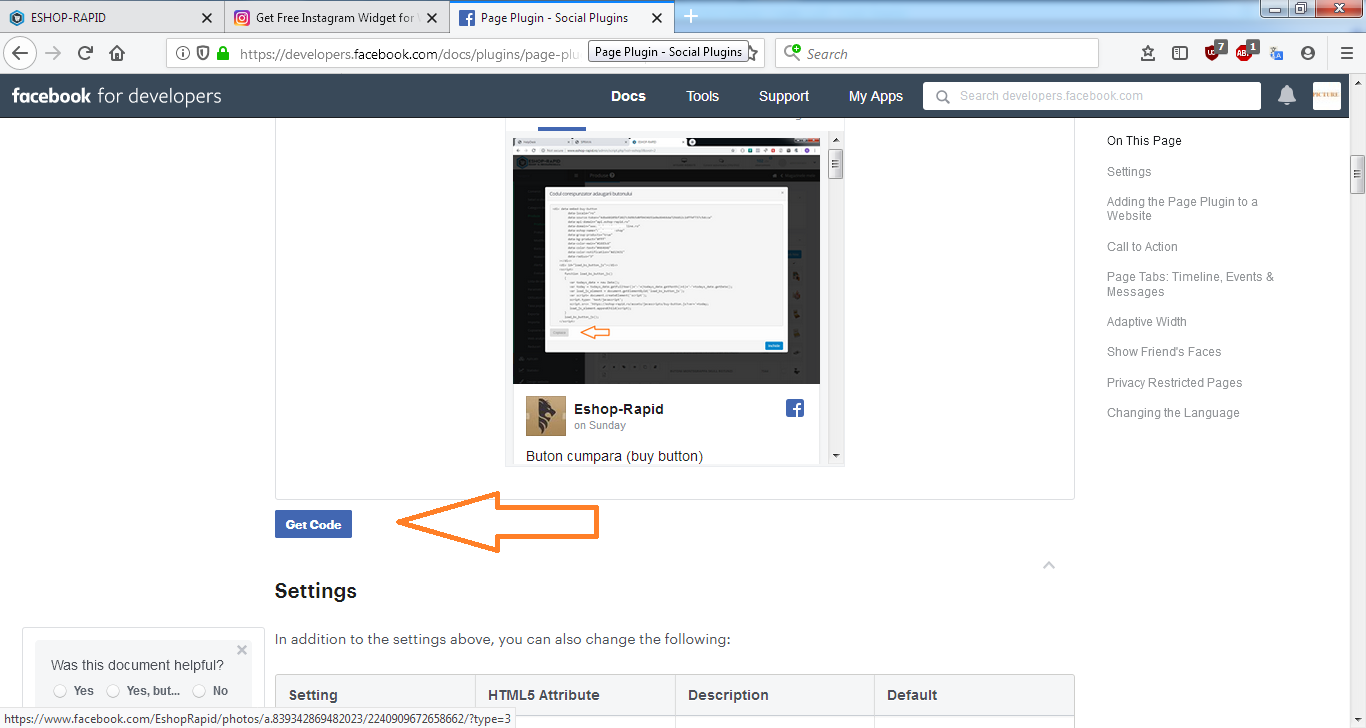Screen dimensions: 1366x728
Task: View secure connection padlock details
Action: 222,53
